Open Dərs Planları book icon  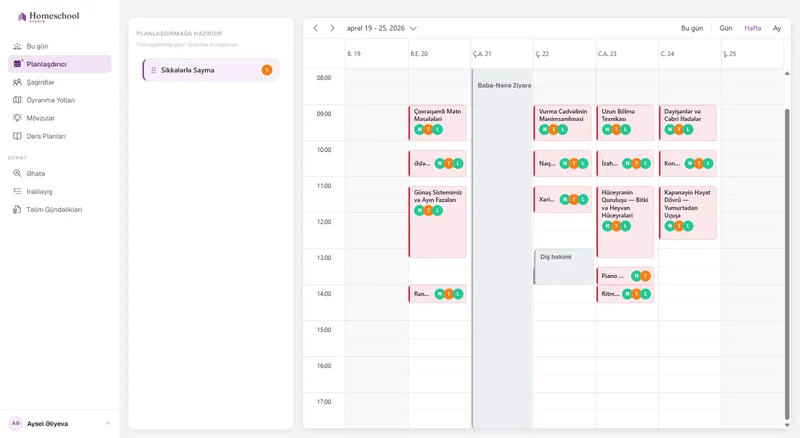[17, 136]
